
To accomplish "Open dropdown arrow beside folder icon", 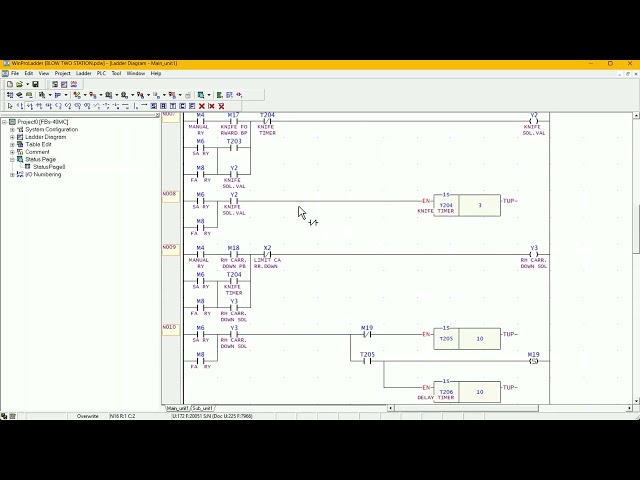I will (x=27, y=84).
